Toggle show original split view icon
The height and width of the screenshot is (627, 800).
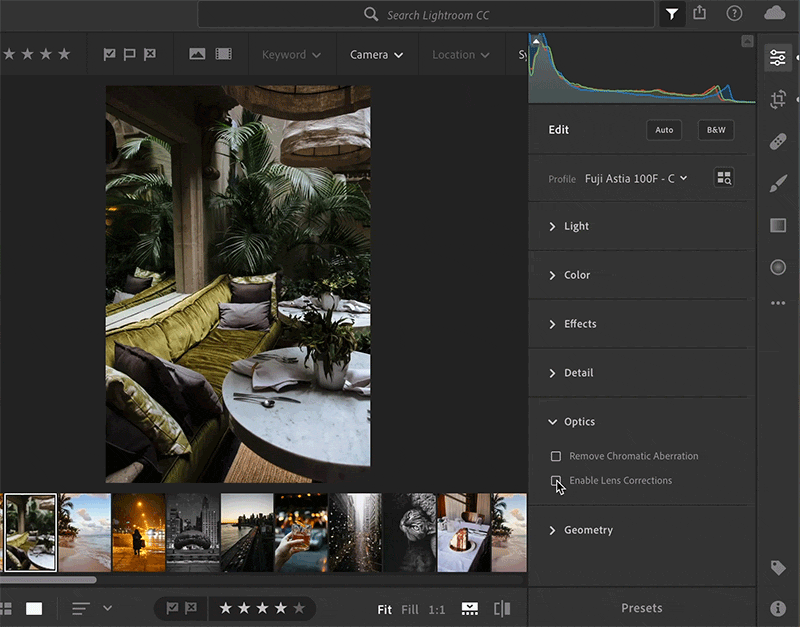click(x=502, y=608)
